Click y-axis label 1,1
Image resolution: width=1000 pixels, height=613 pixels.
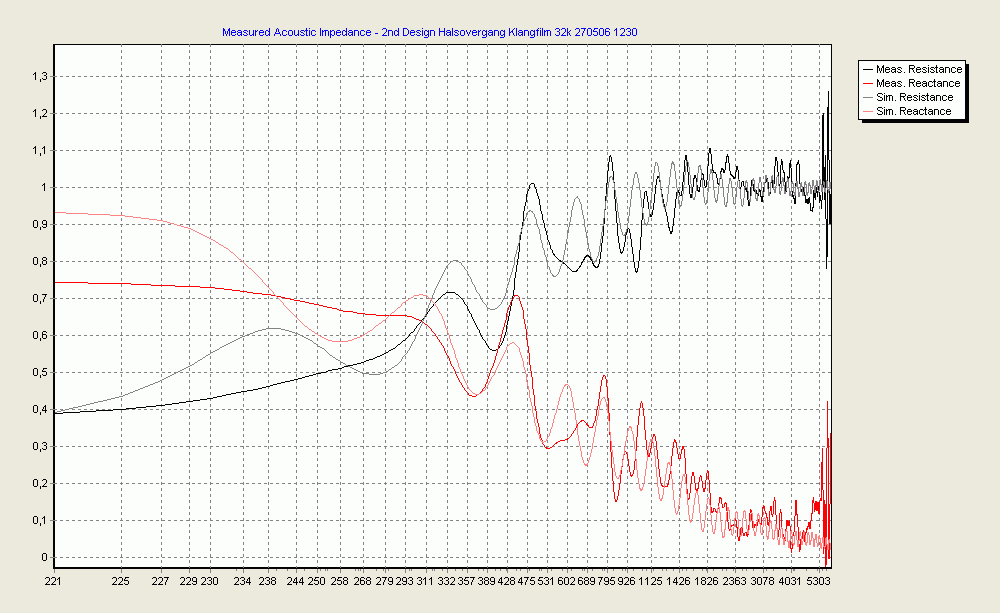pos(40,151)
